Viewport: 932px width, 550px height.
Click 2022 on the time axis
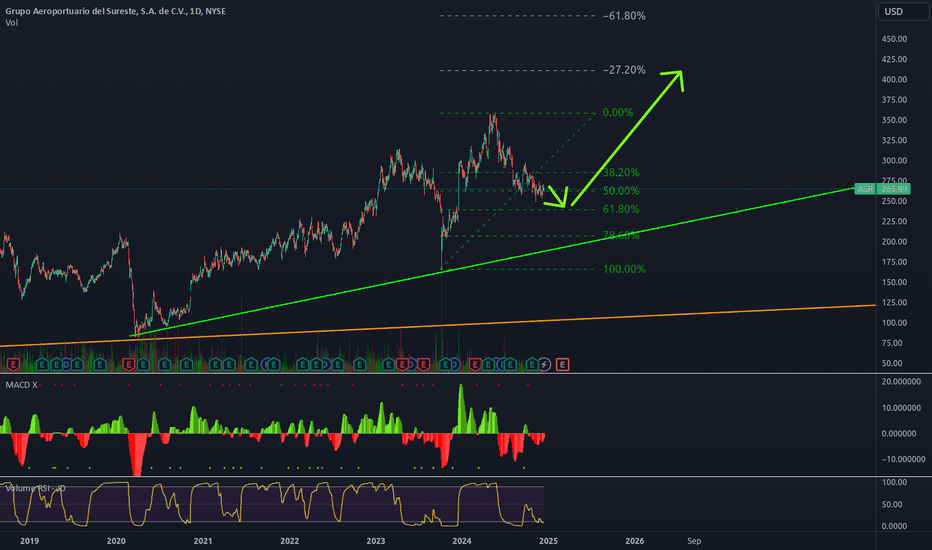tap(289, 541)
